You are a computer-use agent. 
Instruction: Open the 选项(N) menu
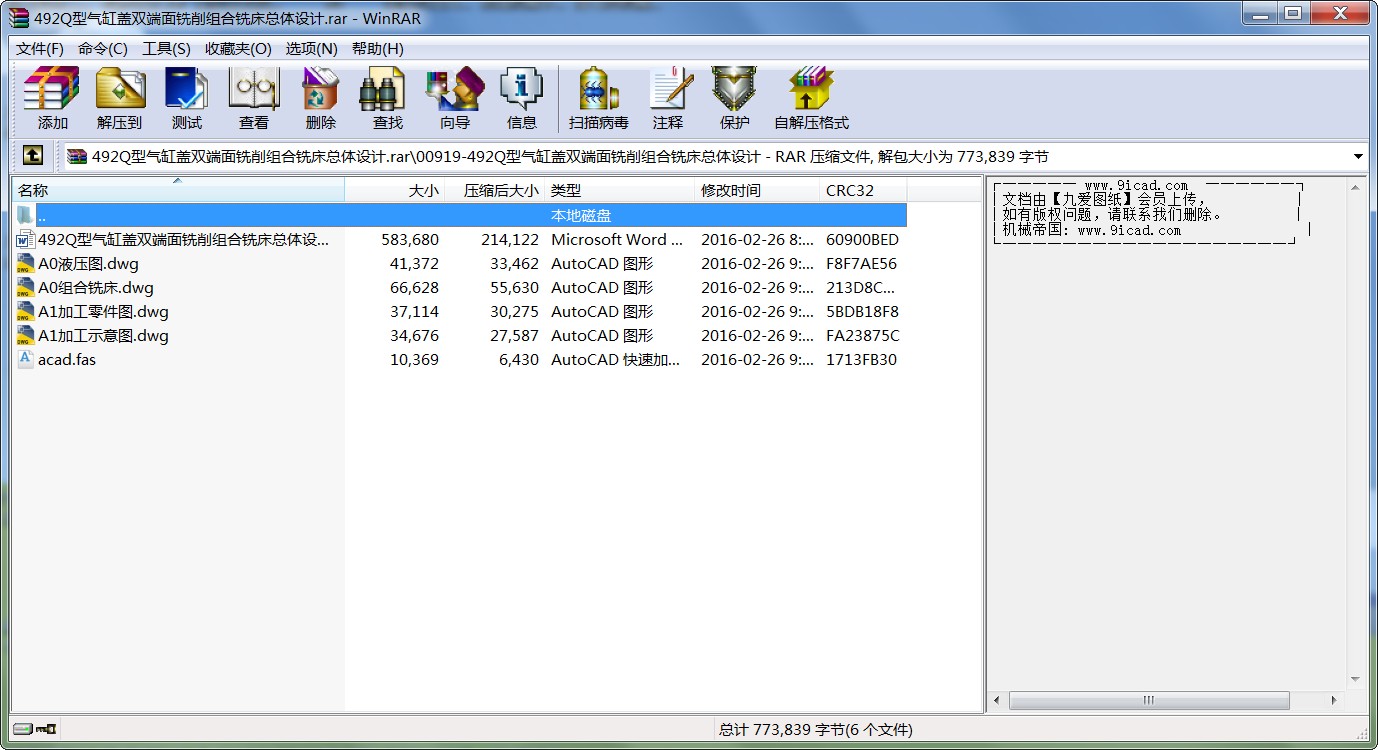click(311, 48)
